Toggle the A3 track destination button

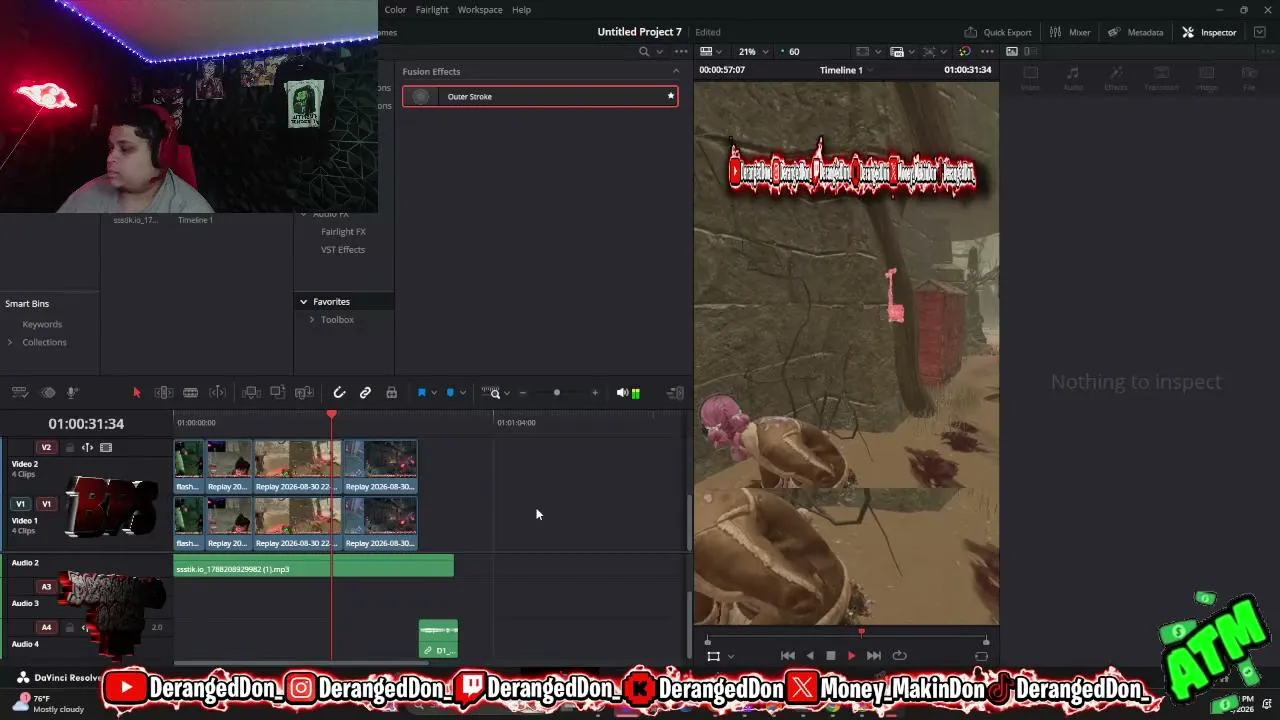46,587
